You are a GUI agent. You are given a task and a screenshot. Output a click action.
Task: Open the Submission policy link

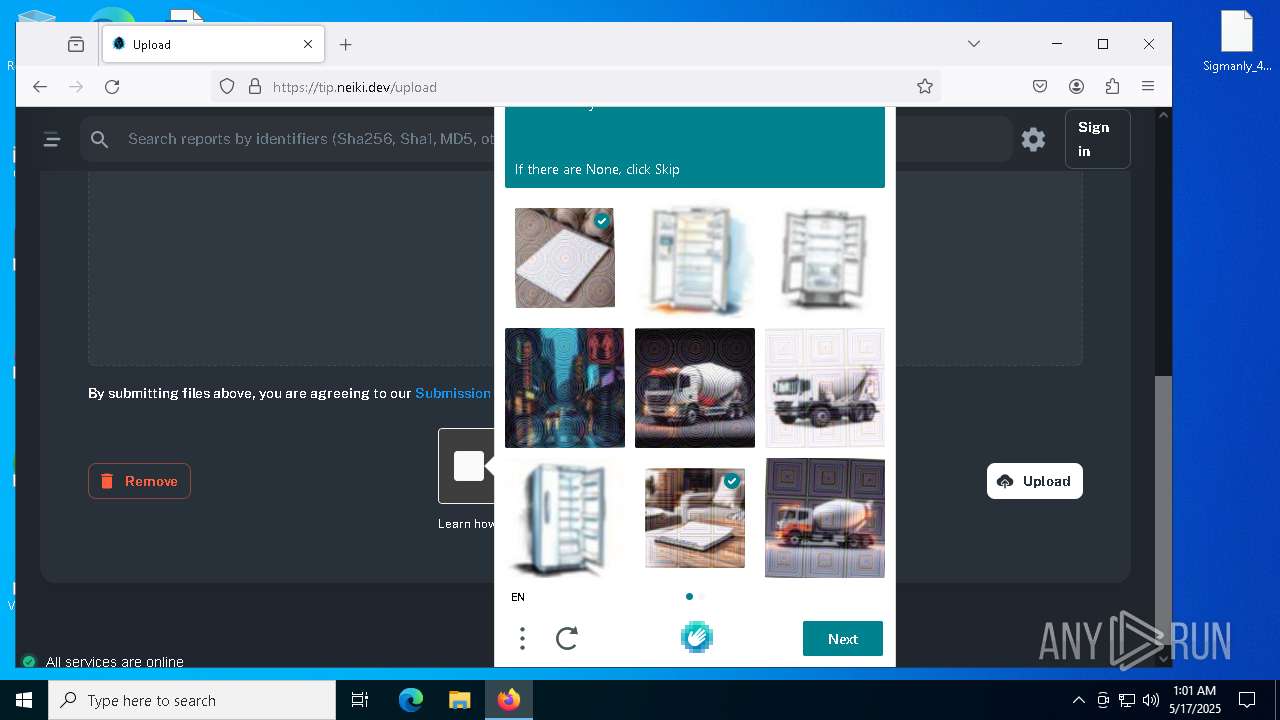tap(453, 393)
